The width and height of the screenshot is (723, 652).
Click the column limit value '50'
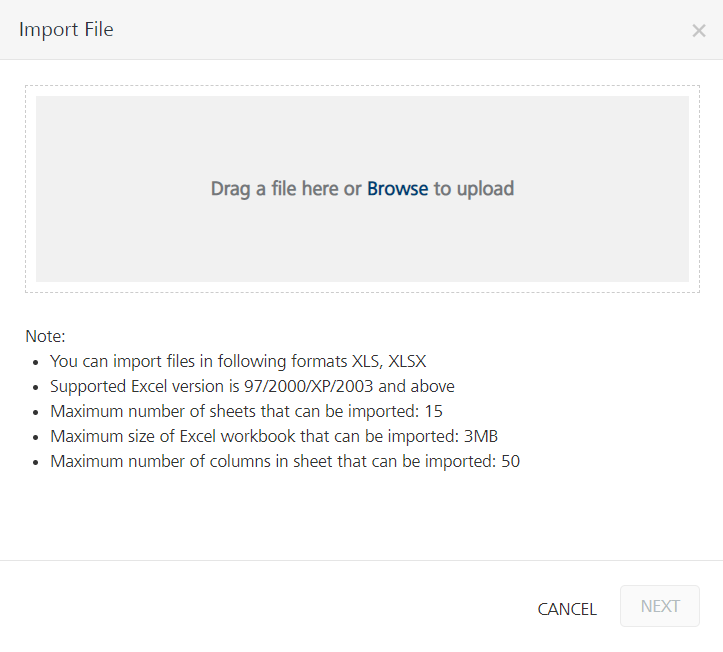(510, 461)
